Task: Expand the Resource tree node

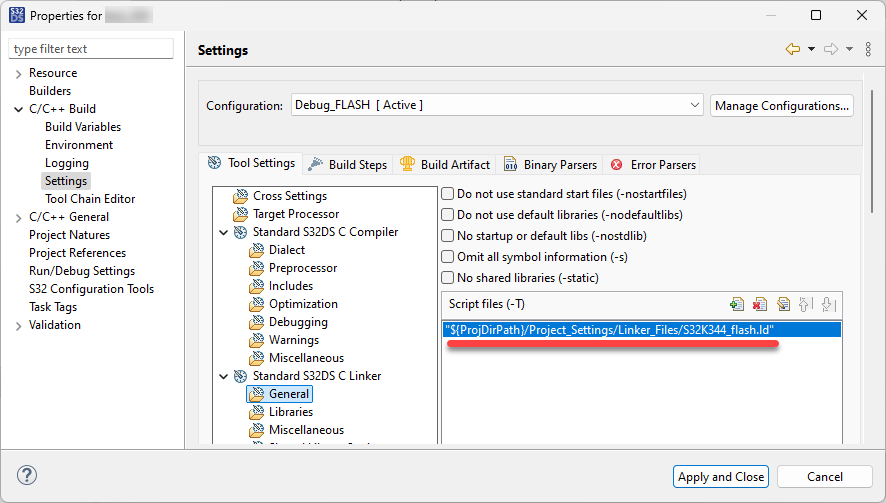Action: (19, 74)
